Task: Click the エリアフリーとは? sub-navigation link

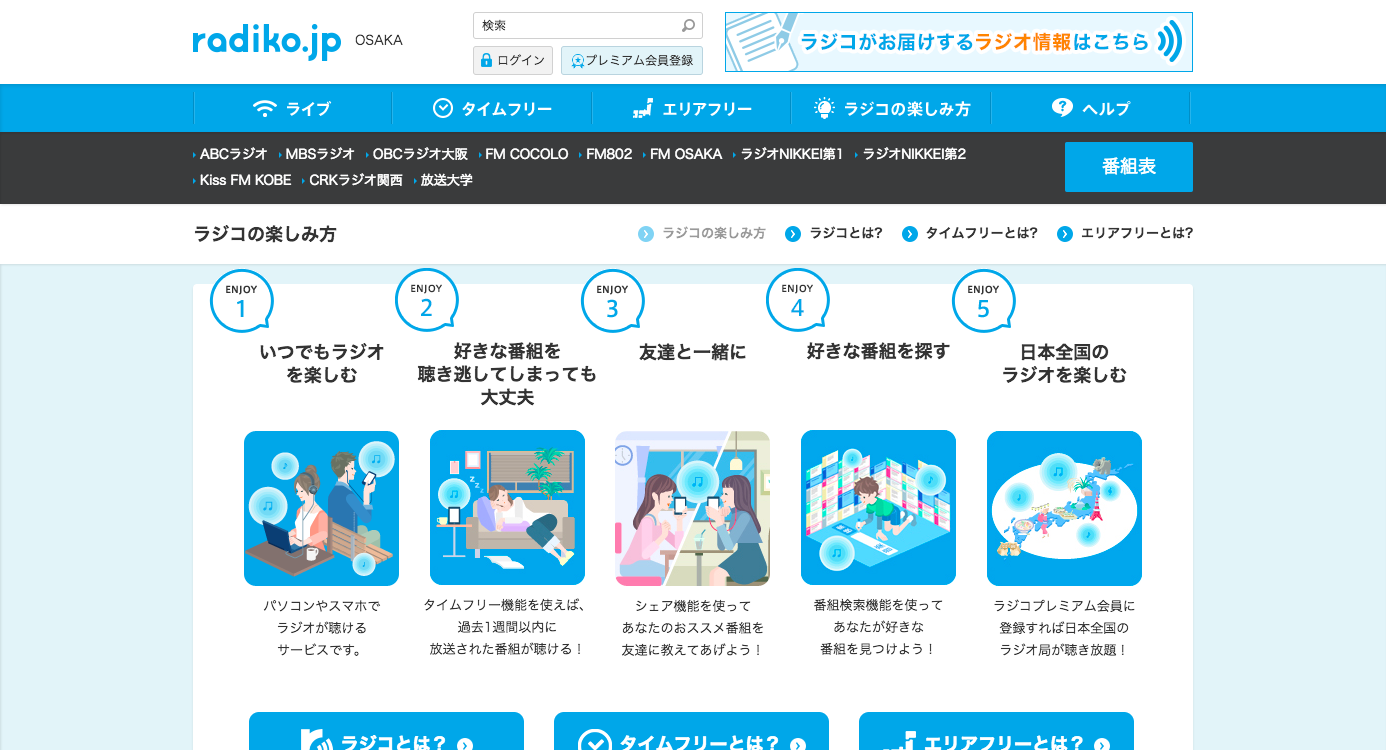Action: [x=1137, y=233]
